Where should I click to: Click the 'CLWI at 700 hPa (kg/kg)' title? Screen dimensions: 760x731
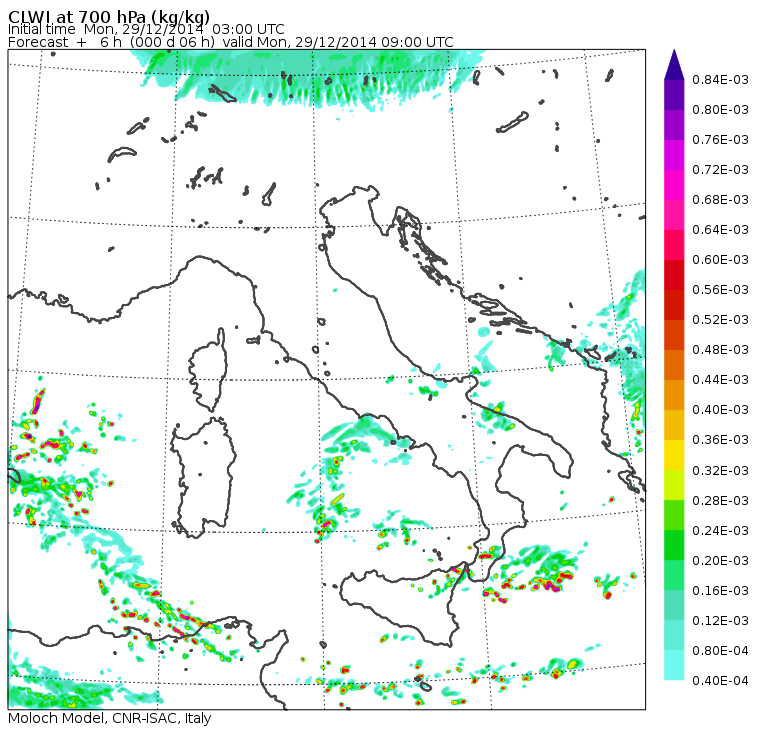pos(109,17)
